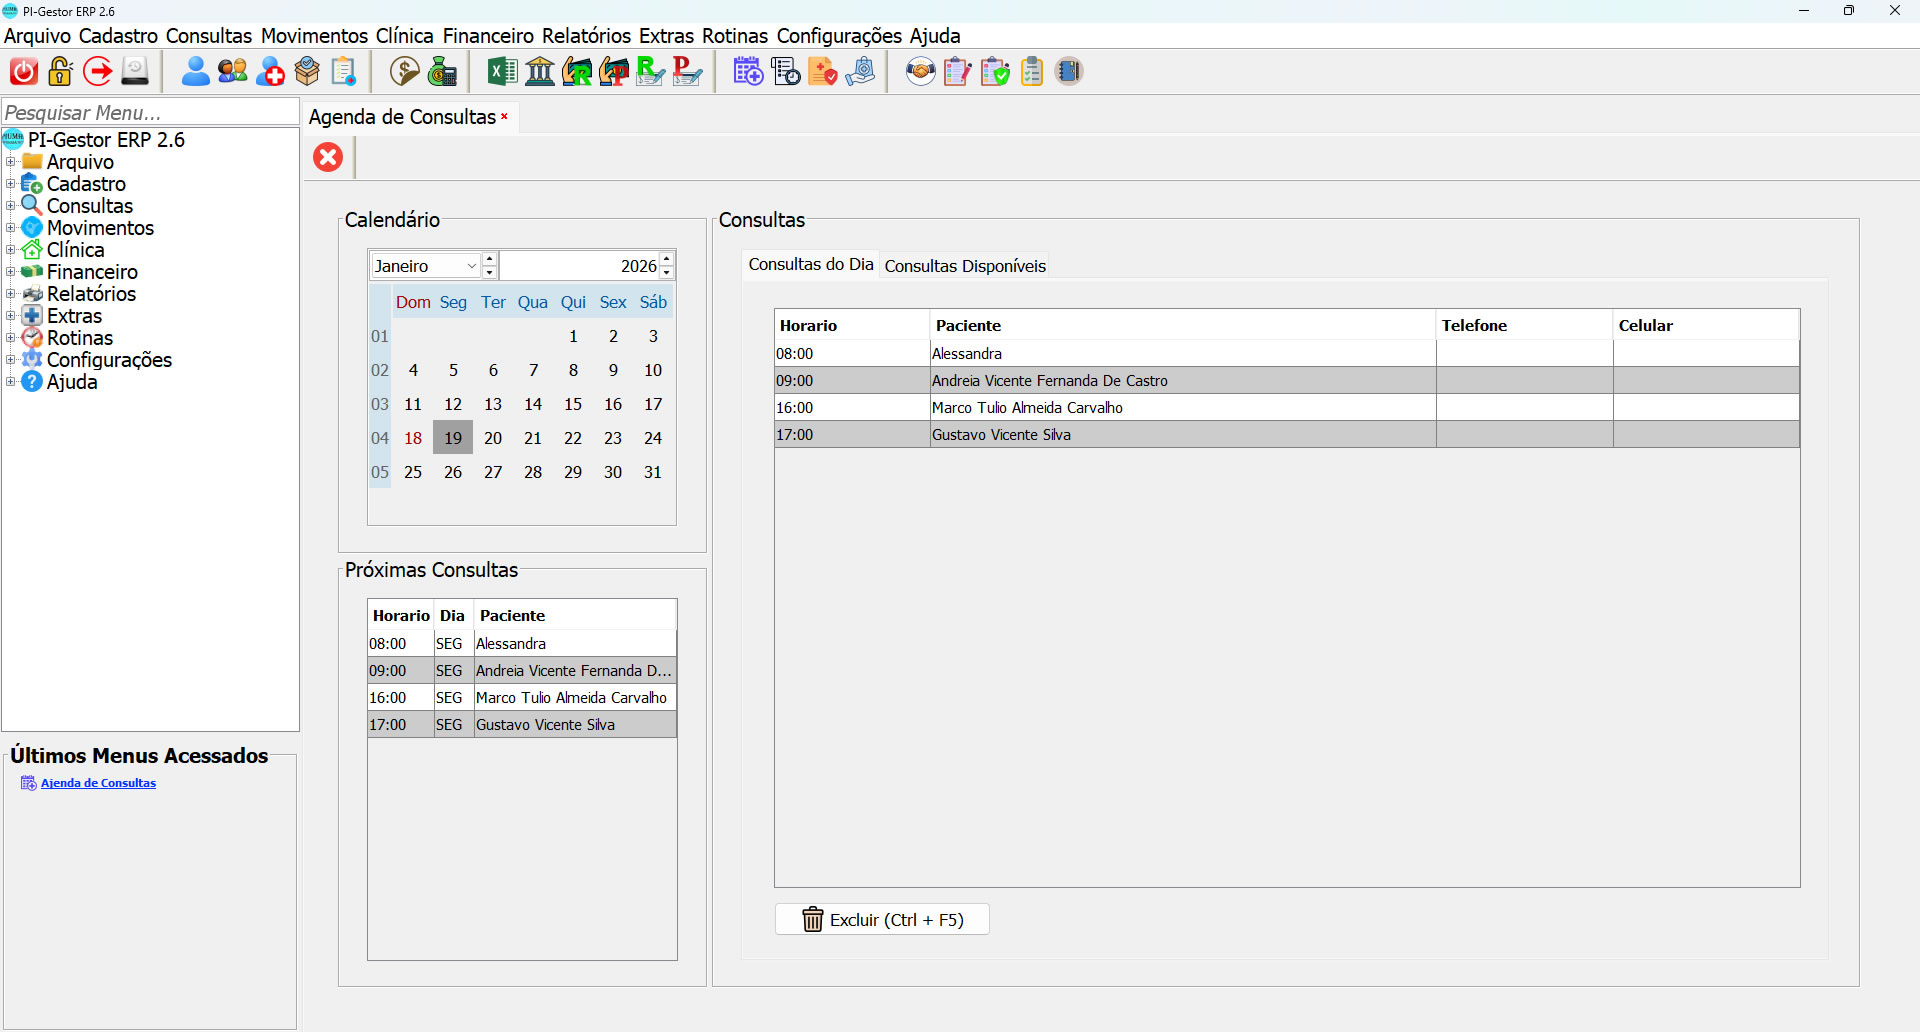This screenshot has height=1032, width=1920.
Task: Click the Pesquisar Menu search field
Action: click(x=150, y=113)
